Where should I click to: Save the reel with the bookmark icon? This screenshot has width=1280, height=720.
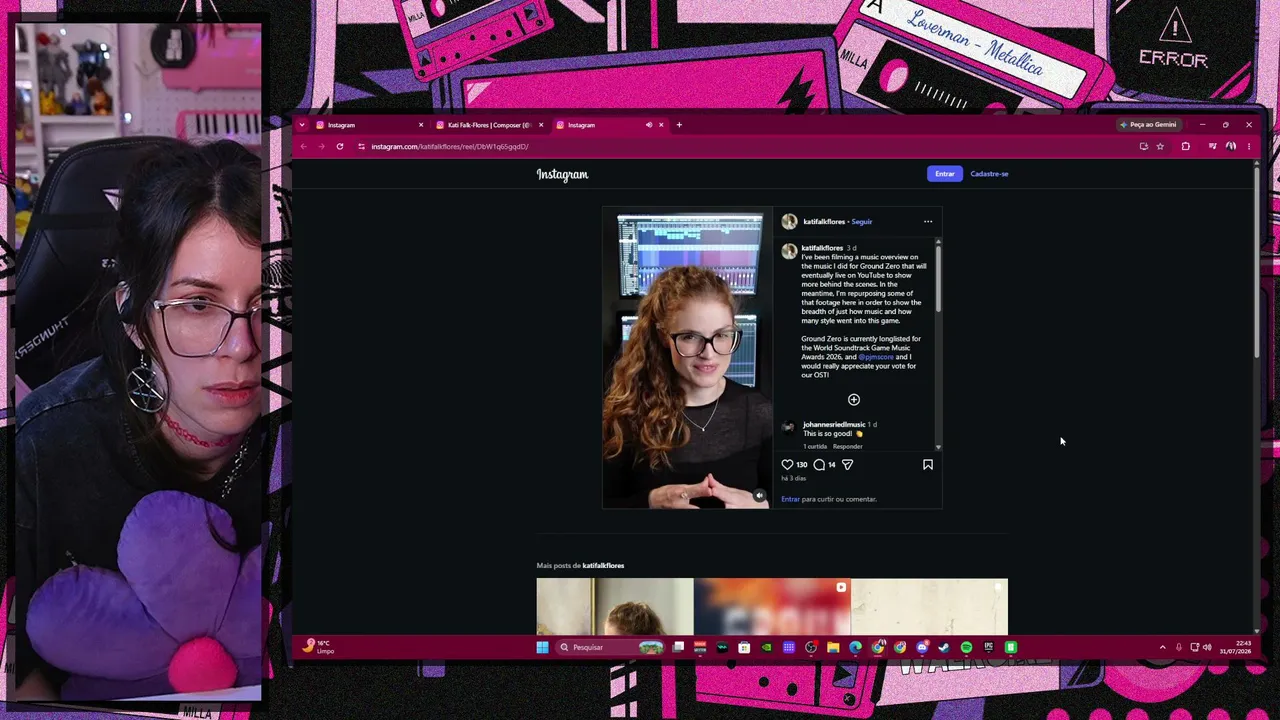928,464
